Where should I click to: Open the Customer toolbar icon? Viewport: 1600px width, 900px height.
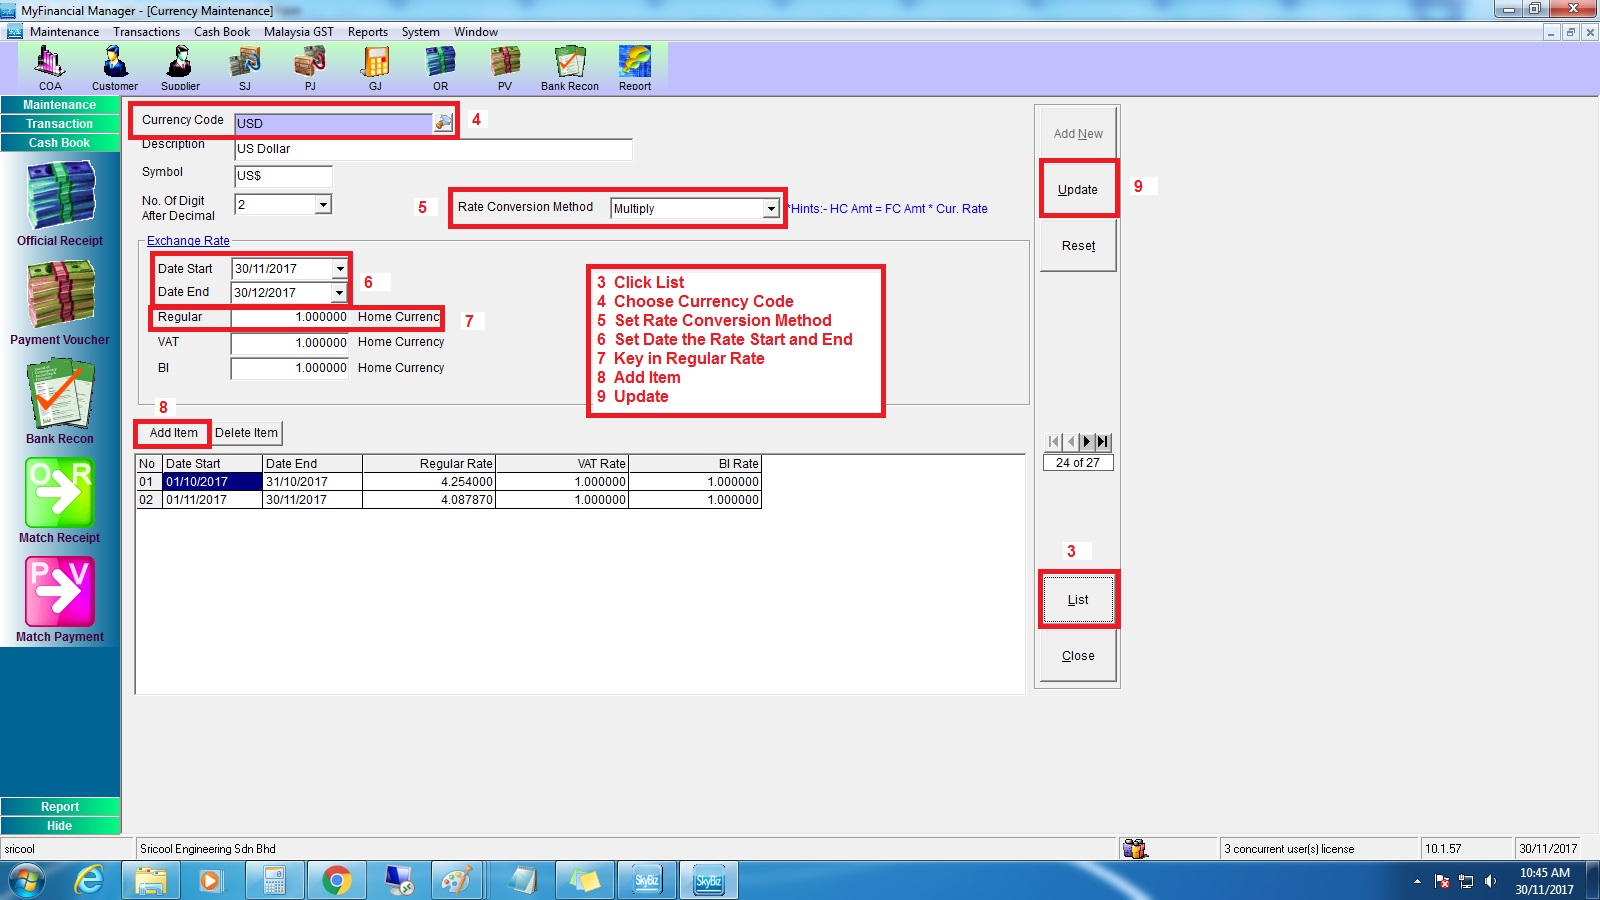pyautogui.click(x=115, y=66)
